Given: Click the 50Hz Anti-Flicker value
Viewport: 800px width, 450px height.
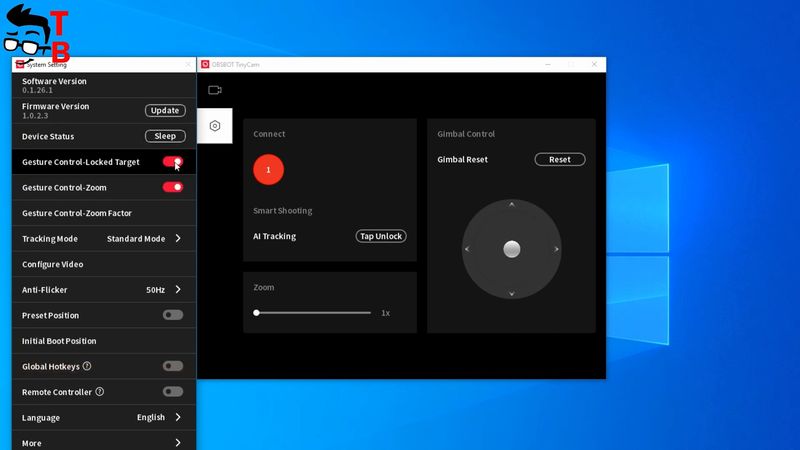Looking at the screenshot, I should click(x=156, y=290).
